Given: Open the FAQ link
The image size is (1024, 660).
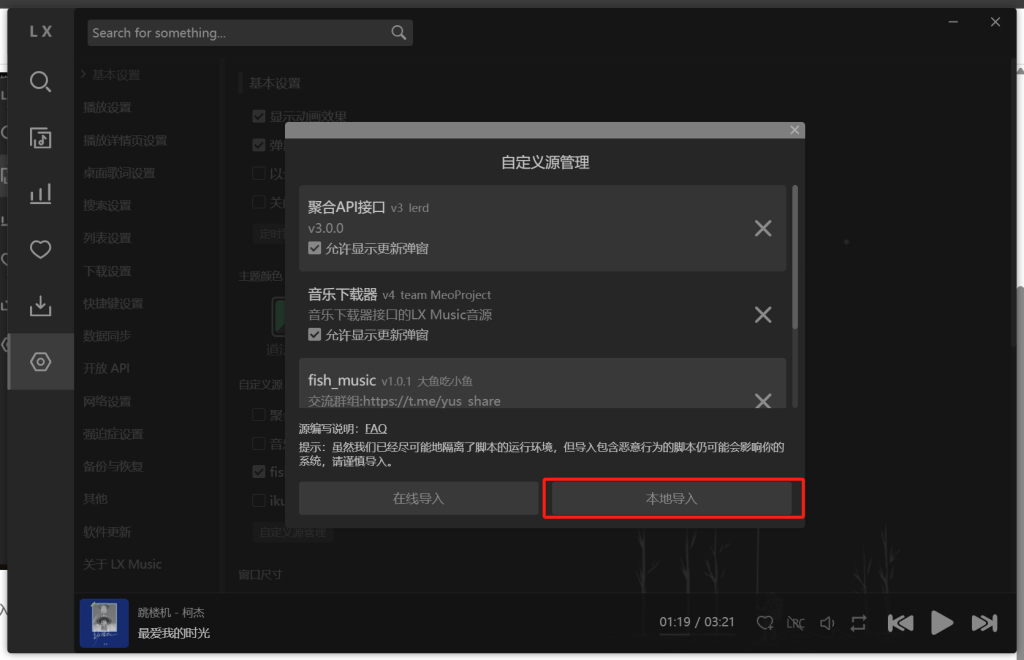Looking at the screenshot, I should 376,429.
